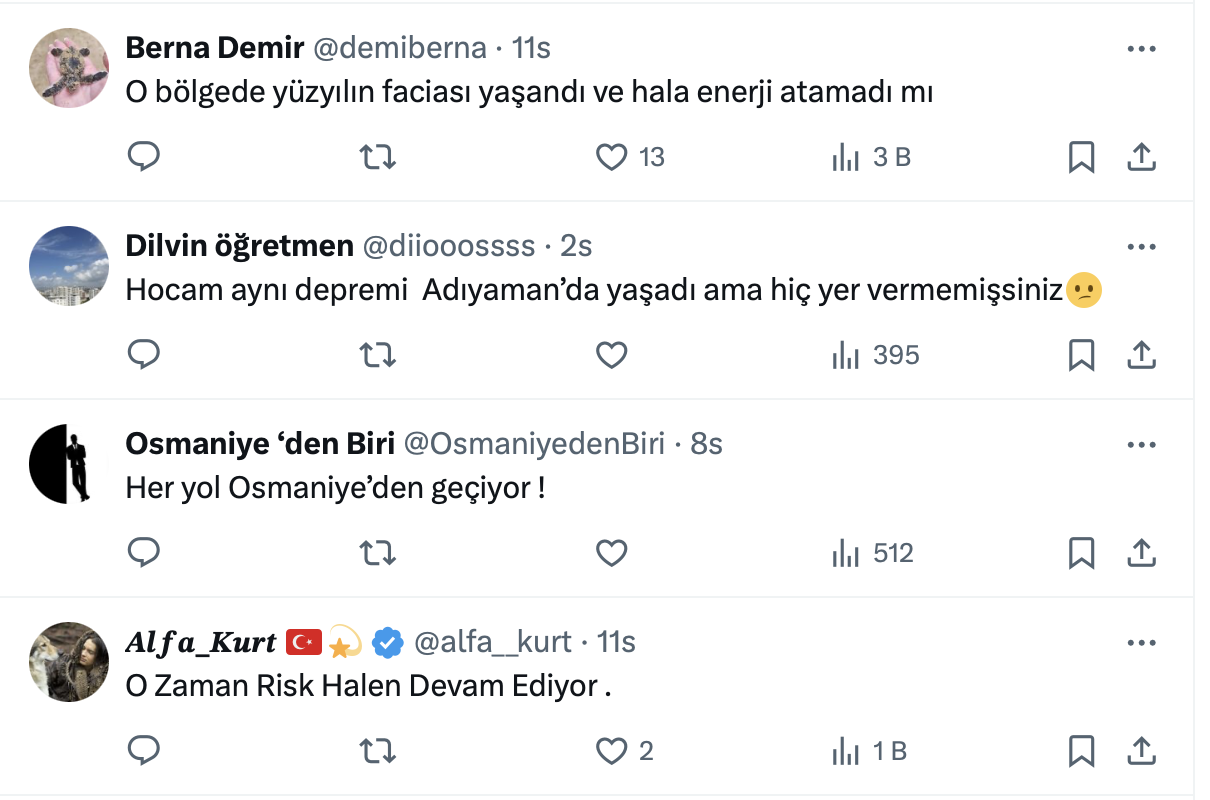The height and width of the screenshot is (800, 1210).
Task: Reply to Berna Demir's tweet
Action: pos(144,157)
